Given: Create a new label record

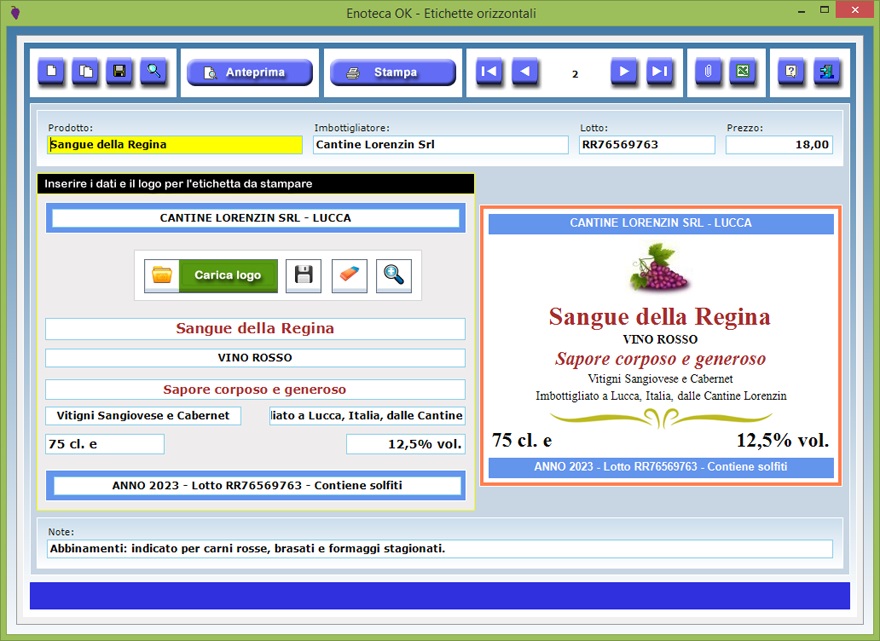Looking at the screenshot, I should [x=51, y=72].
